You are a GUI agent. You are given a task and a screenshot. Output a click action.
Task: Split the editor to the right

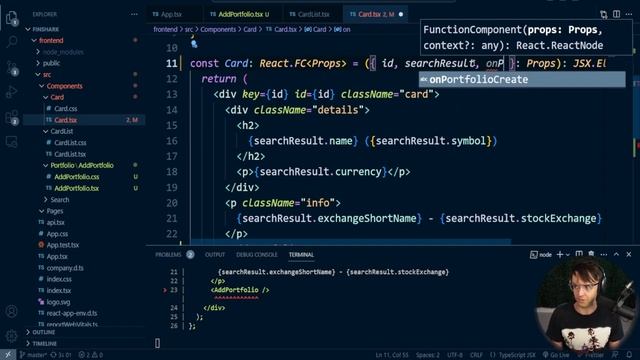click(x=616, y=14)
